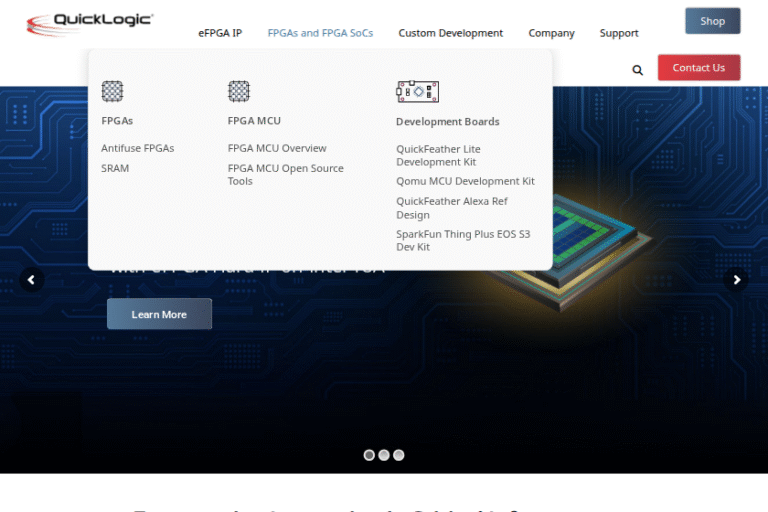Click the Learn More button

pyautogui.click(x=159, y=314)
